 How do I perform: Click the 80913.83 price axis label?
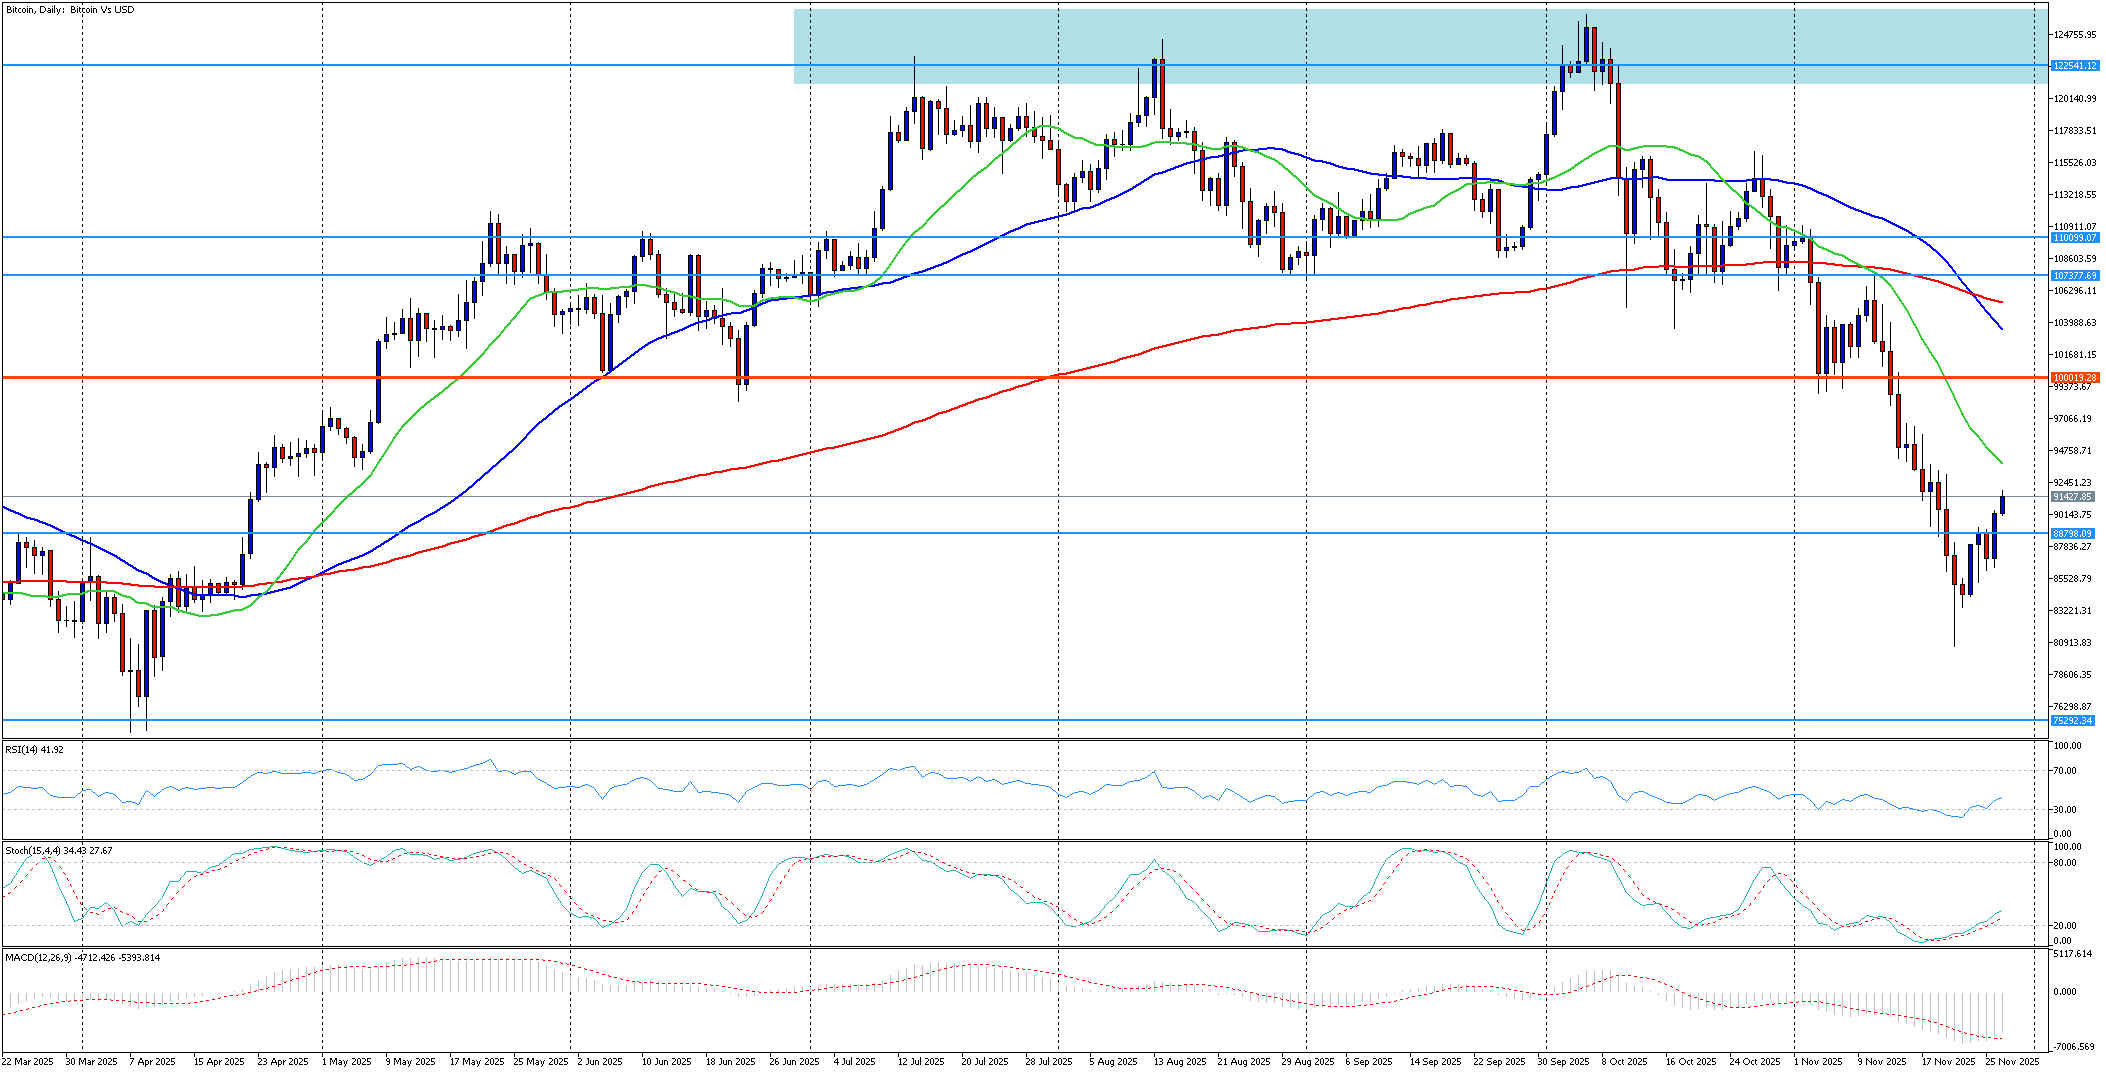click(x=2074, y=642)
